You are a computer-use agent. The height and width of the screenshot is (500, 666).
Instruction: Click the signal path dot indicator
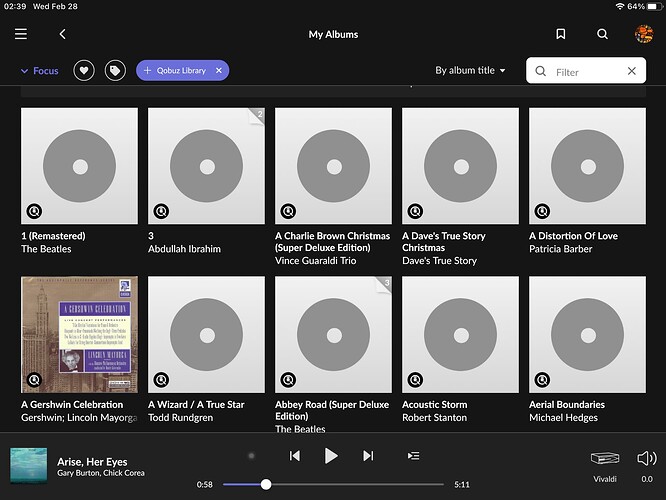point(251,456)
